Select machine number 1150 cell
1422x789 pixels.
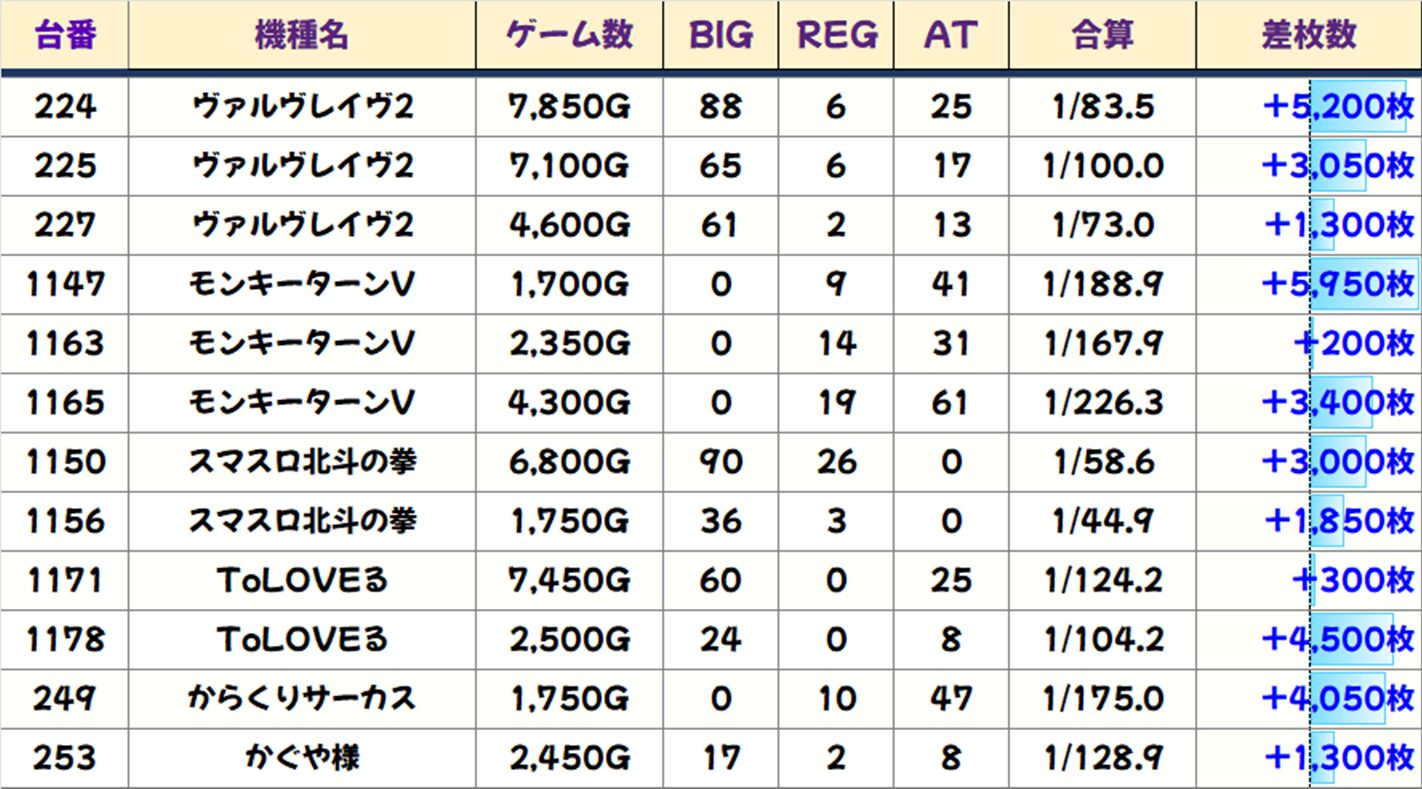click(65, 462)
